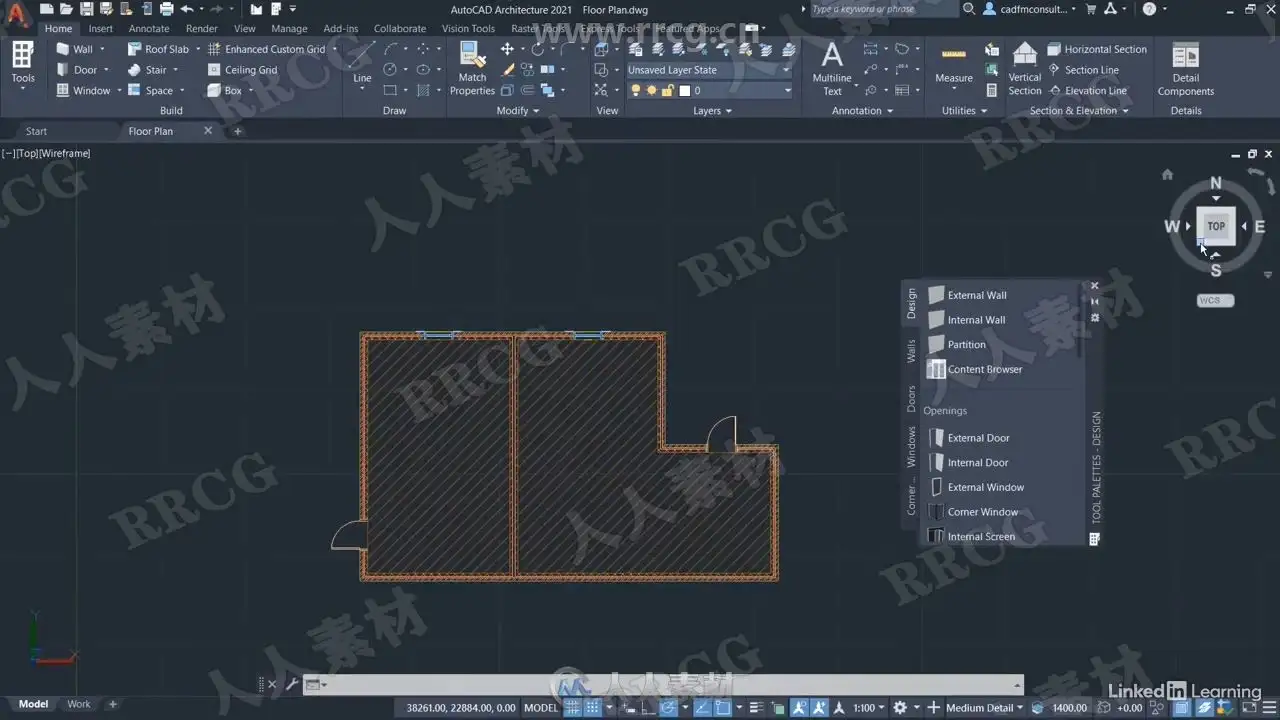Click Ceiling Grid button
Viewport: 1280px width, 720px height.
[x=242, y=70]
